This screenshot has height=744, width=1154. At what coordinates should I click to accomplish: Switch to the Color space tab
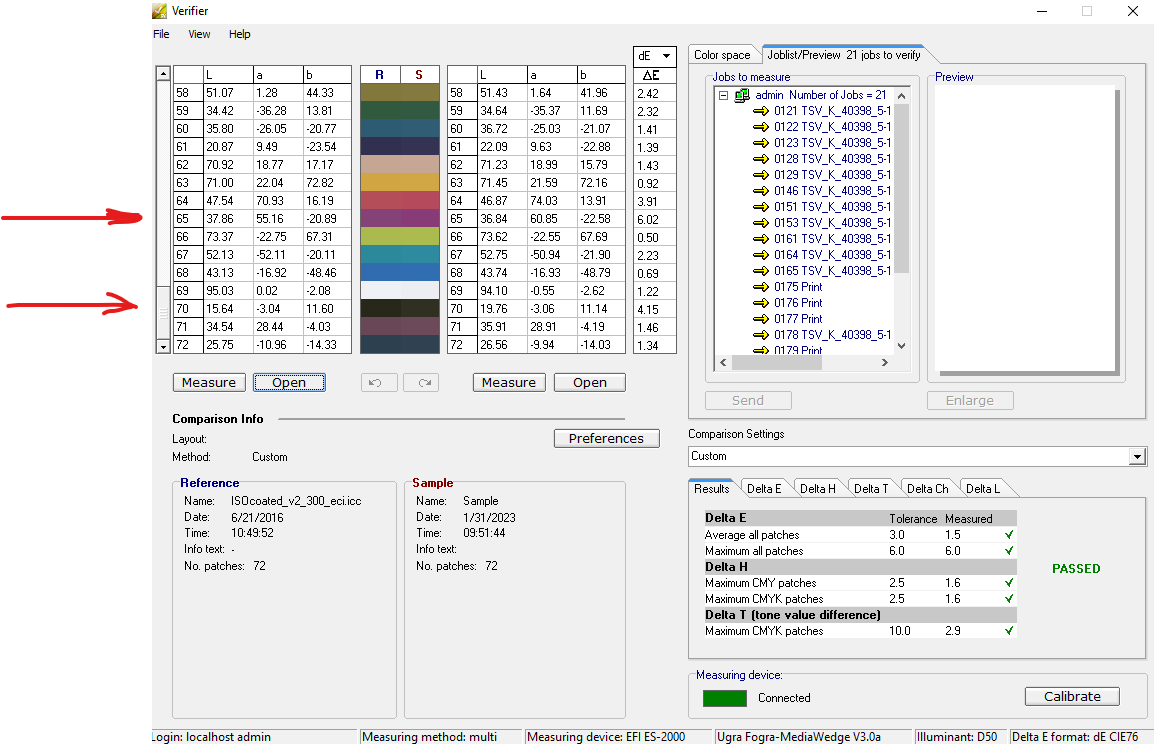722,55
